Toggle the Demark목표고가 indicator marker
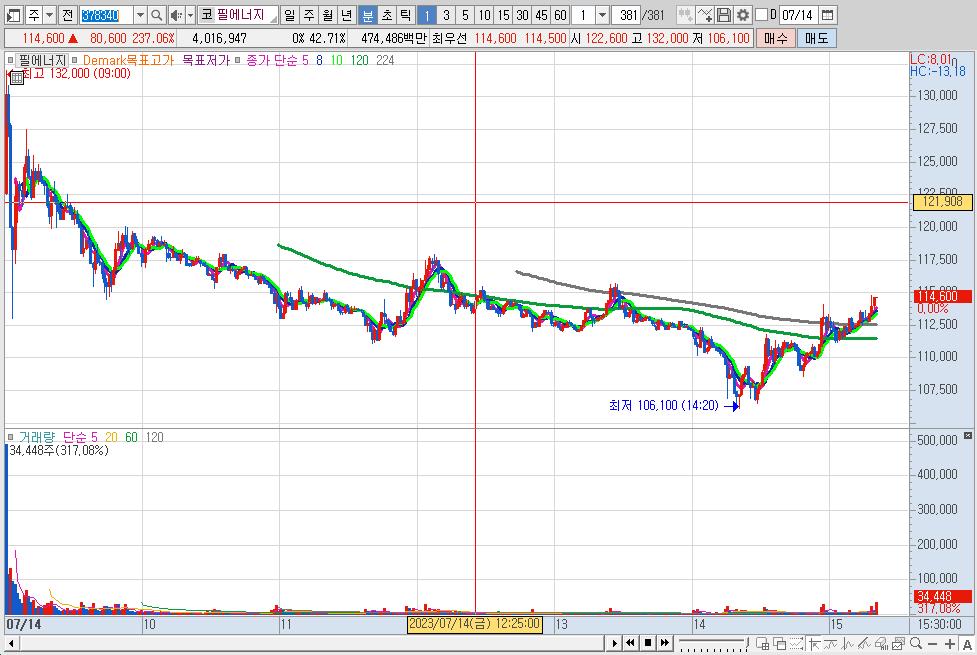977x655 pixels. [x=75, y=60]
